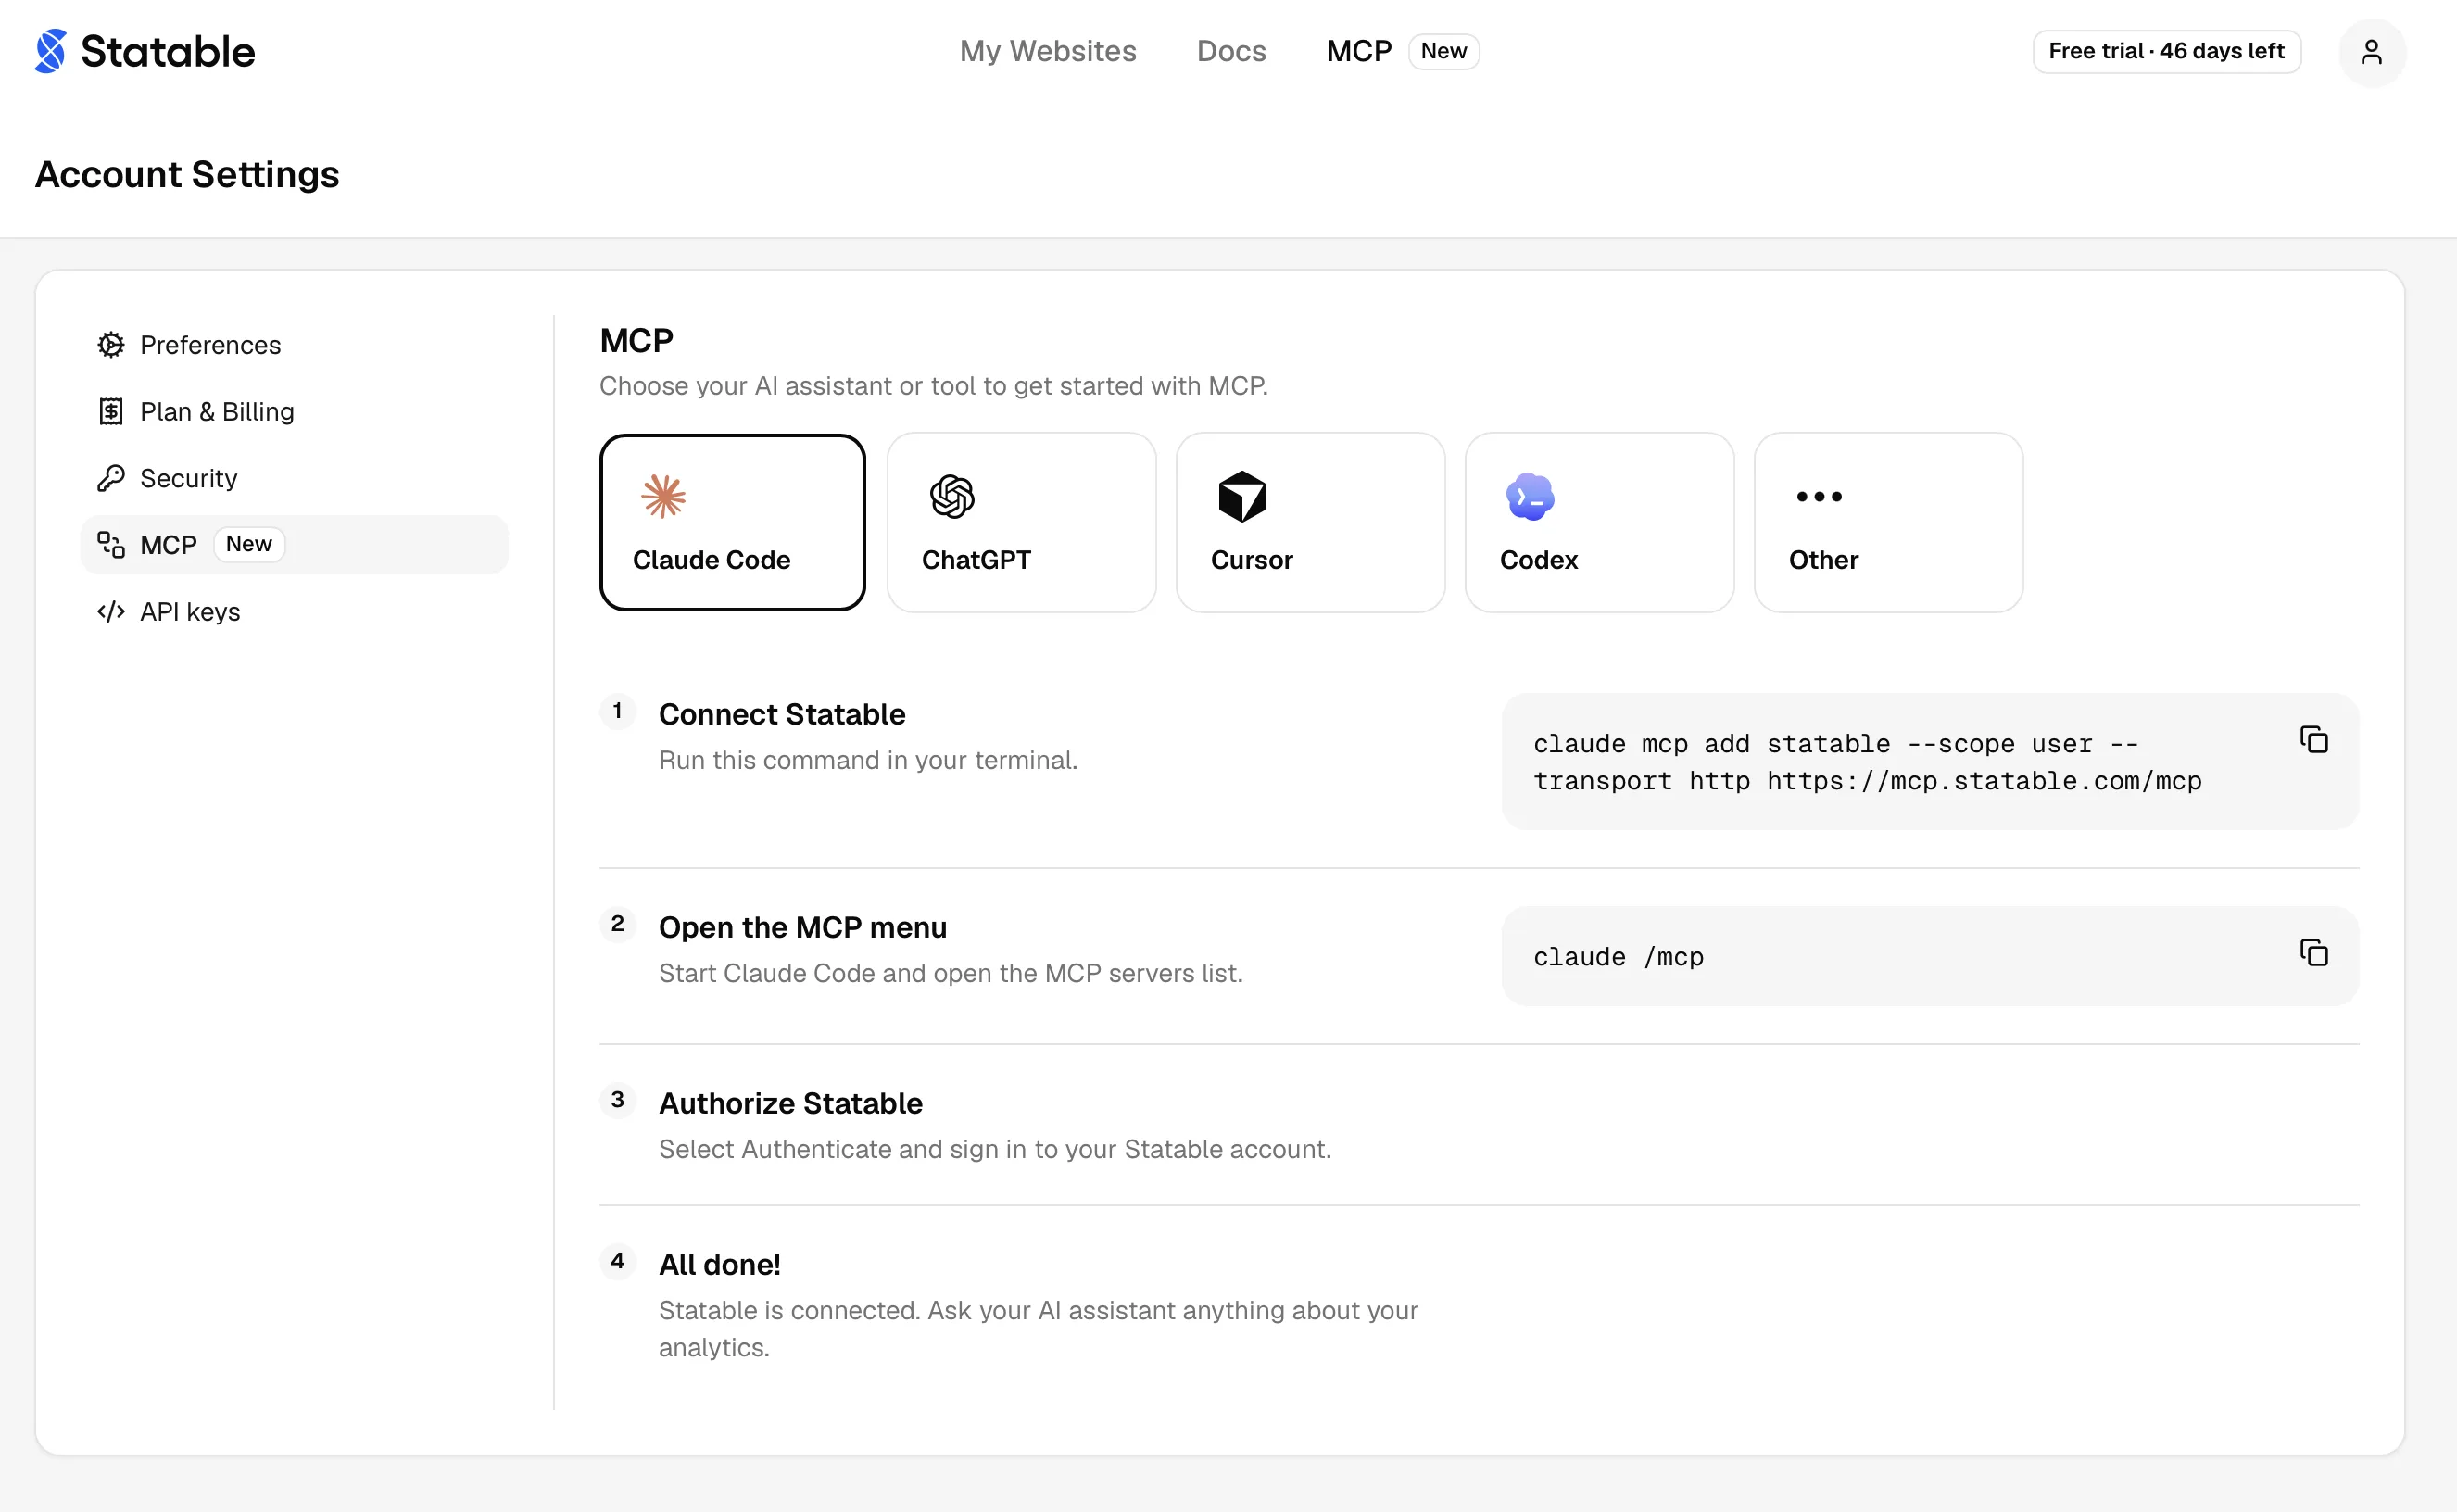Image resolution: width=2457 pixels, height=1512 pixels.
Task: Click 'Statable is connected' description text
Action: (x=1038, y=1329)
